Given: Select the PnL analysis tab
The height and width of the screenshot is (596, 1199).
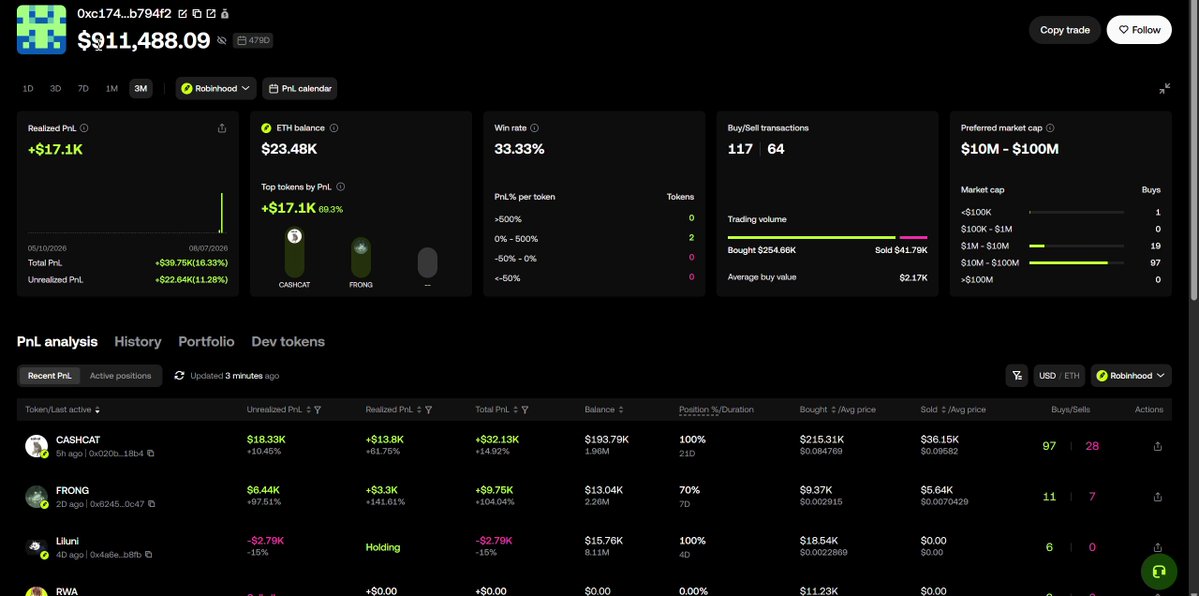Looking at the screenshot, I should tap(57, 342).
